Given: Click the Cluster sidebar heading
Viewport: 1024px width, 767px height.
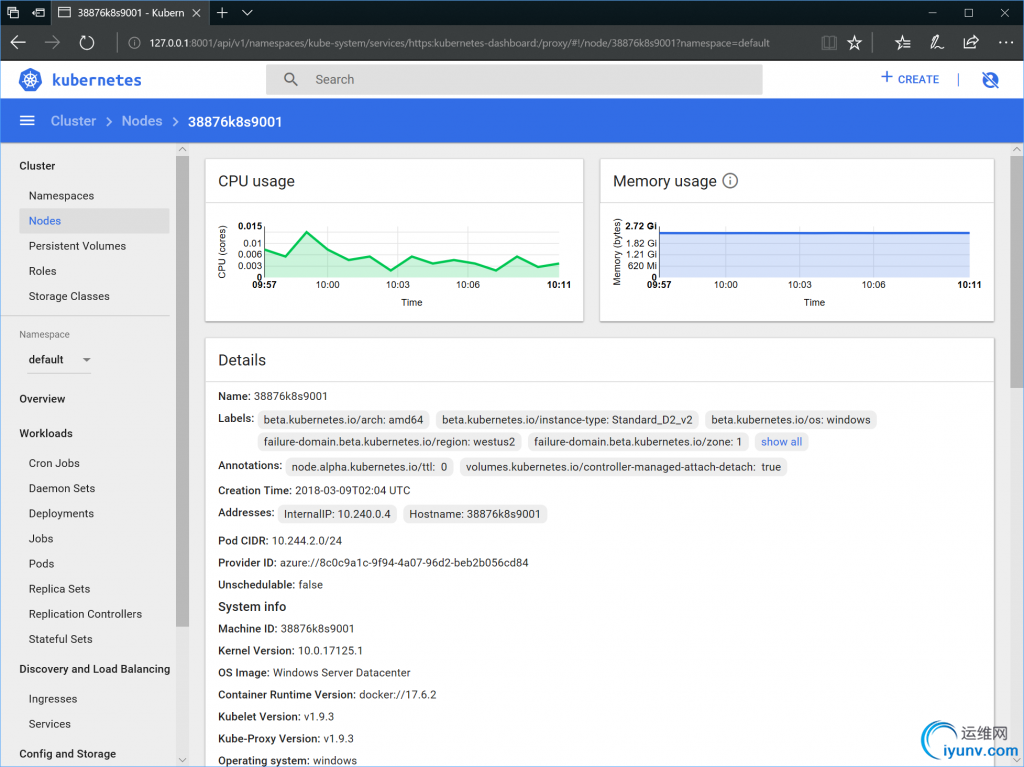Looking at the screenshot, I should tap(37, 166).
